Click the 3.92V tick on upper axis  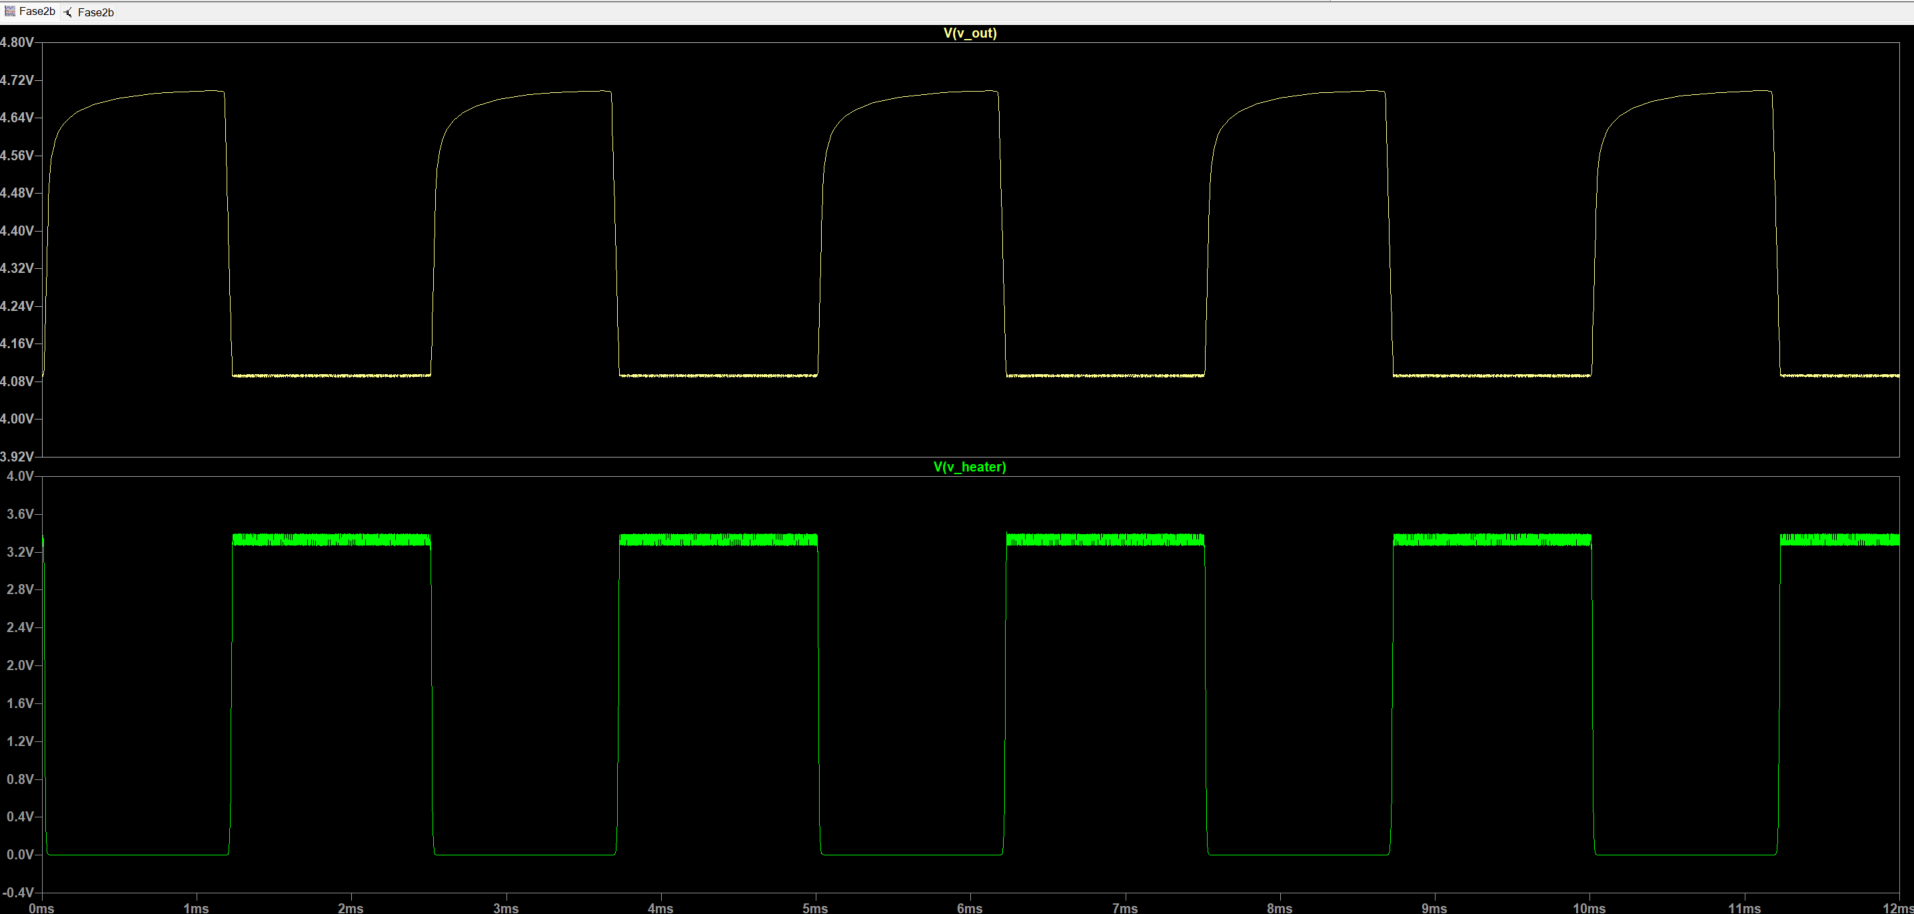[17, 456]
